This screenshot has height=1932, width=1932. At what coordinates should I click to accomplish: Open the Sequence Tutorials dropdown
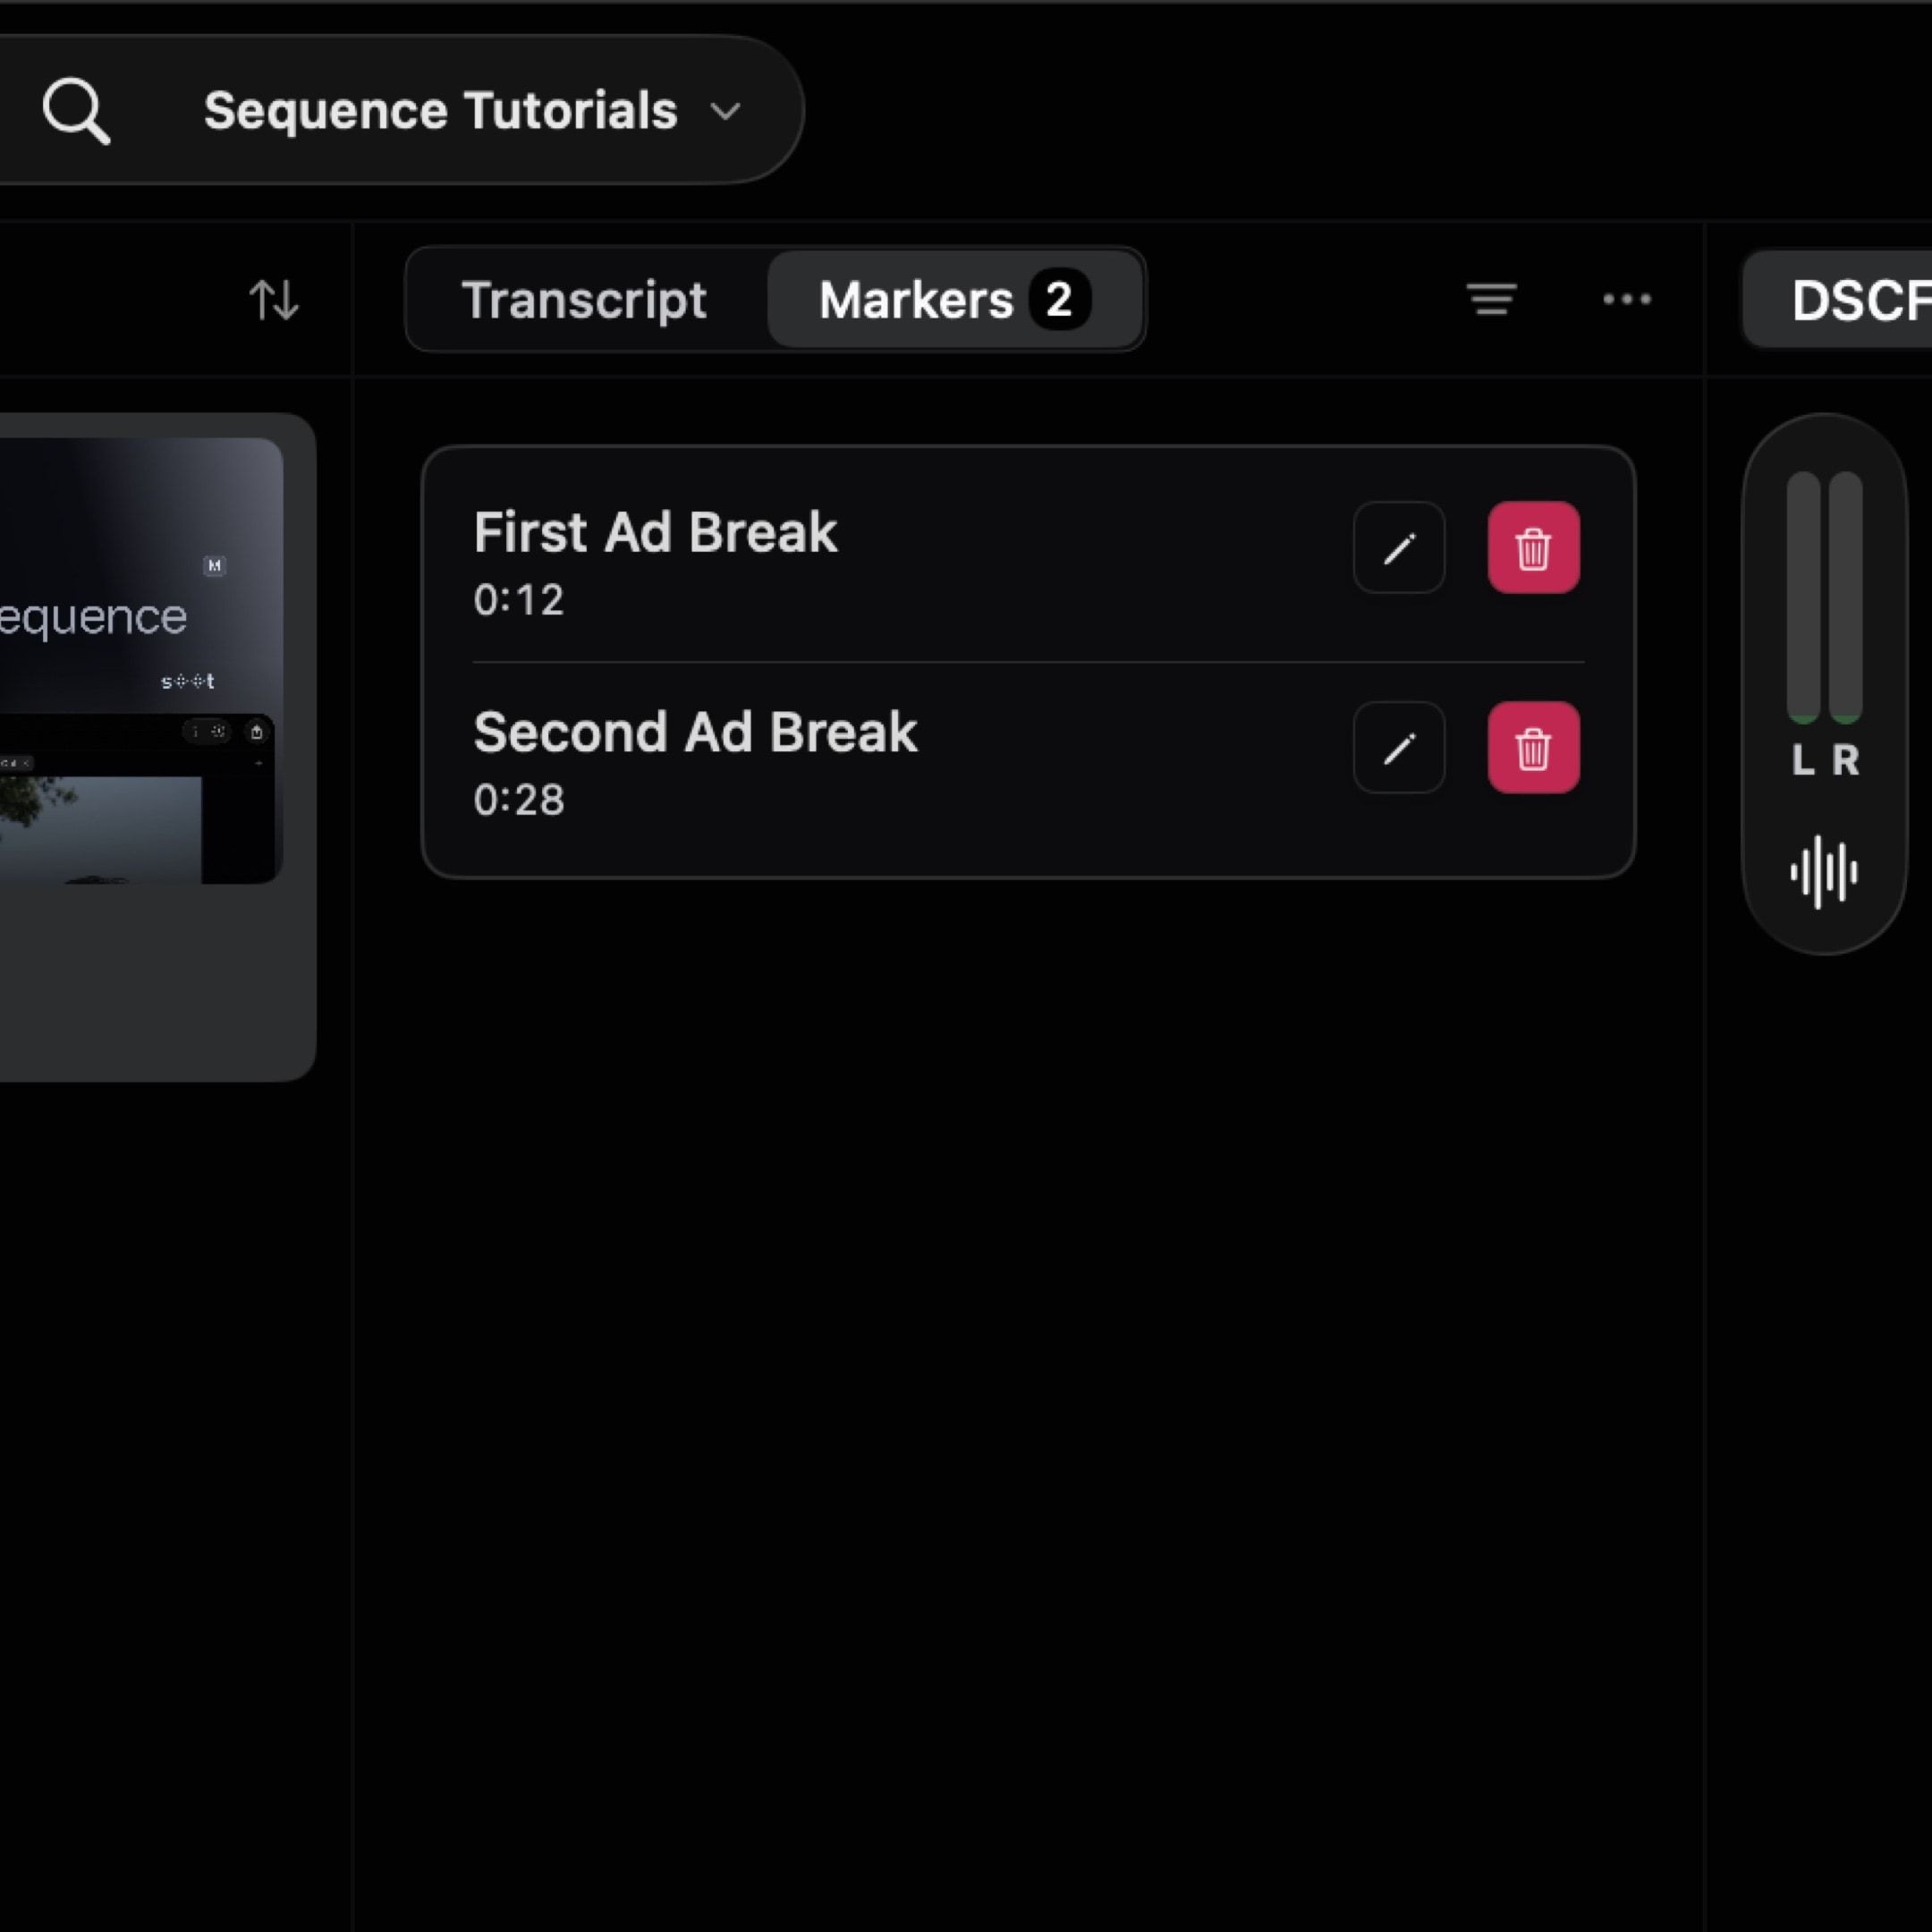tap(472, 110)
